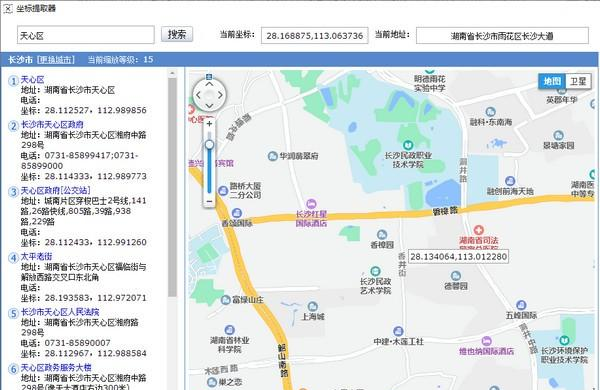Click numbered marker 3 in results list

pos(13,192)
